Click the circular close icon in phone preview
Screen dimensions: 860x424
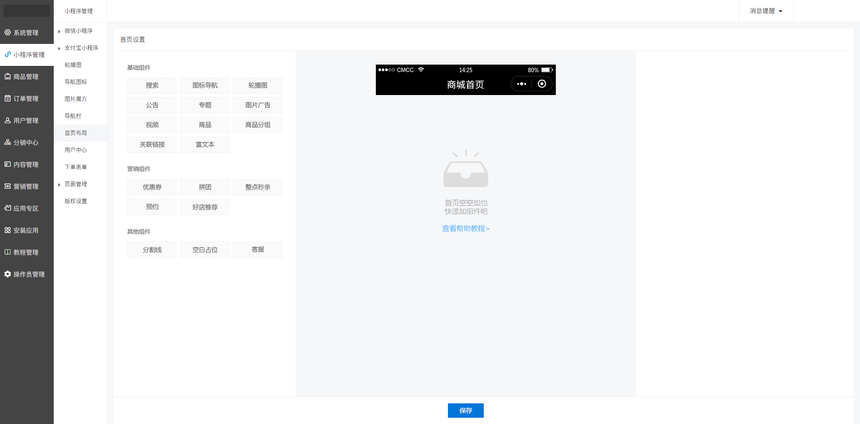pos(542,84)
